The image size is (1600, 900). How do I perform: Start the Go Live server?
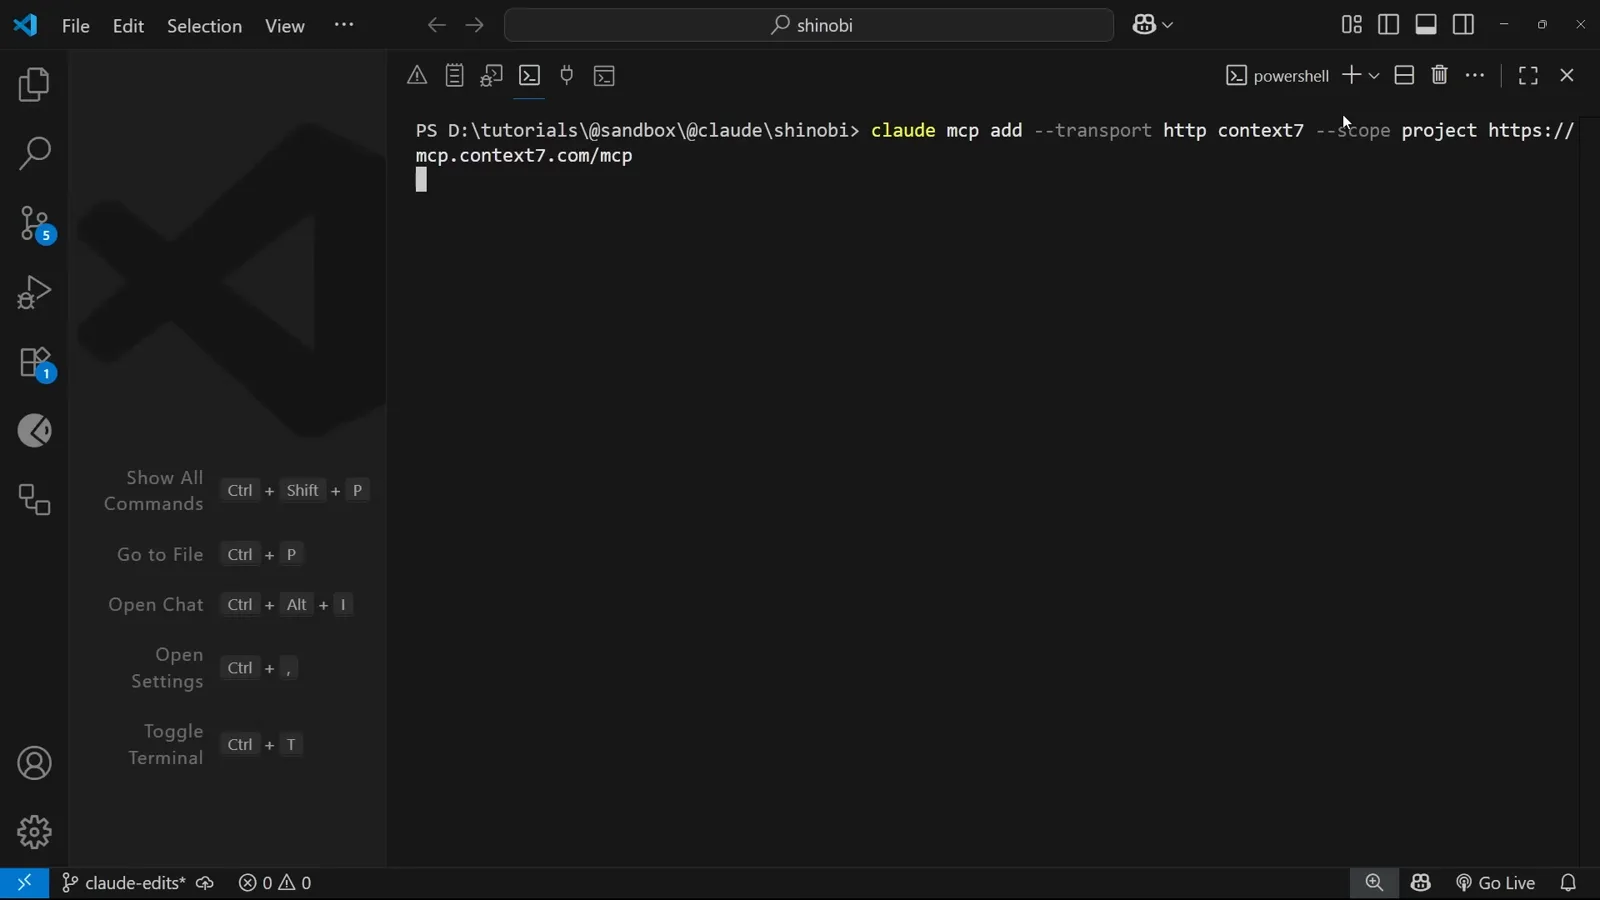coord(1496,883)
